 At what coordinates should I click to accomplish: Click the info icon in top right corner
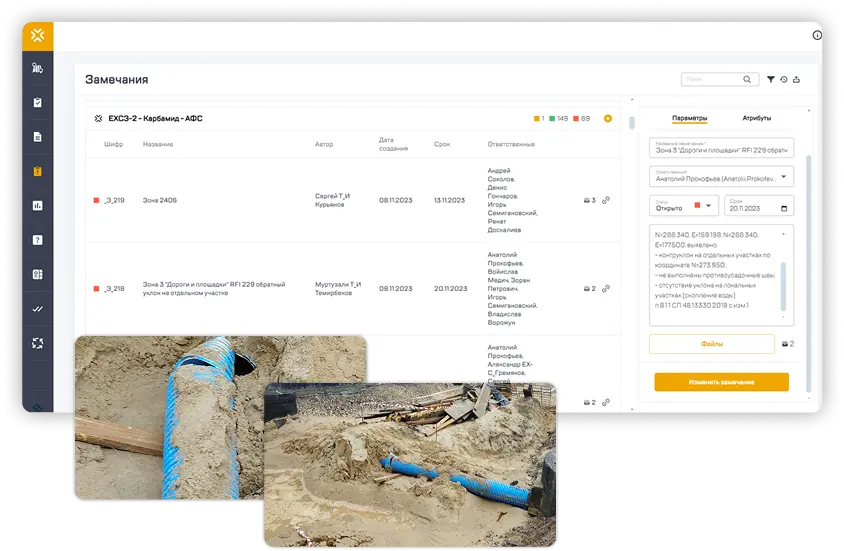(817, 35)
